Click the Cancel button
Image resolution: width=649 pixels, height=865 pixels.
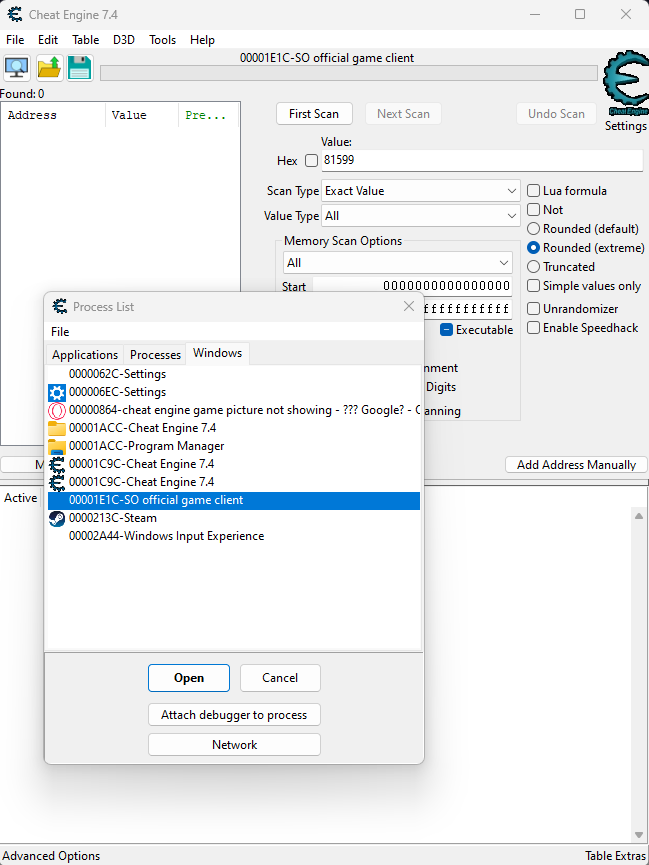coord(280,677)
